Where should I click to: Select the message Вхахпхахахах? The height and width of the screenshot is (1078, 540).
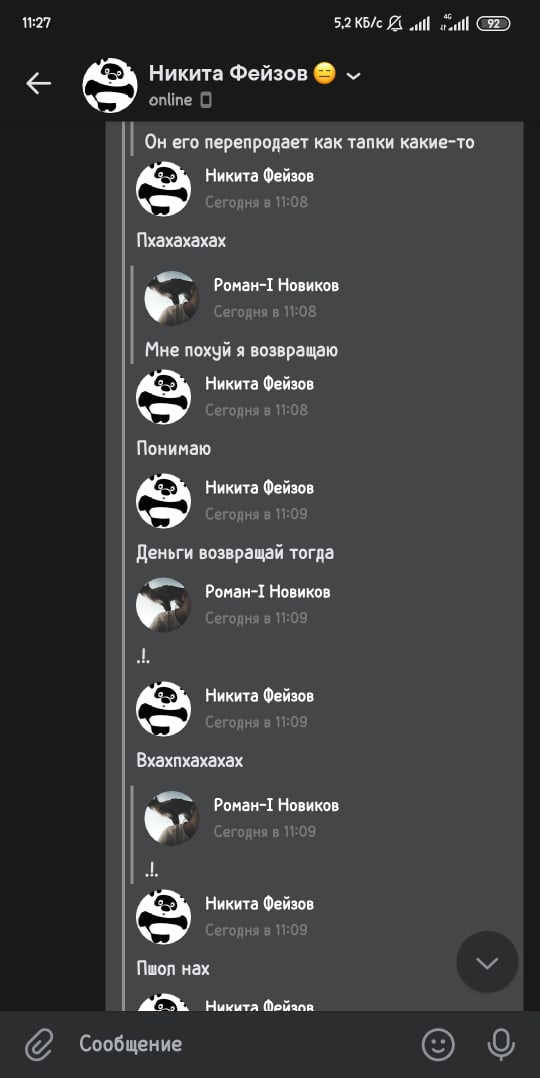click(190, 761)
